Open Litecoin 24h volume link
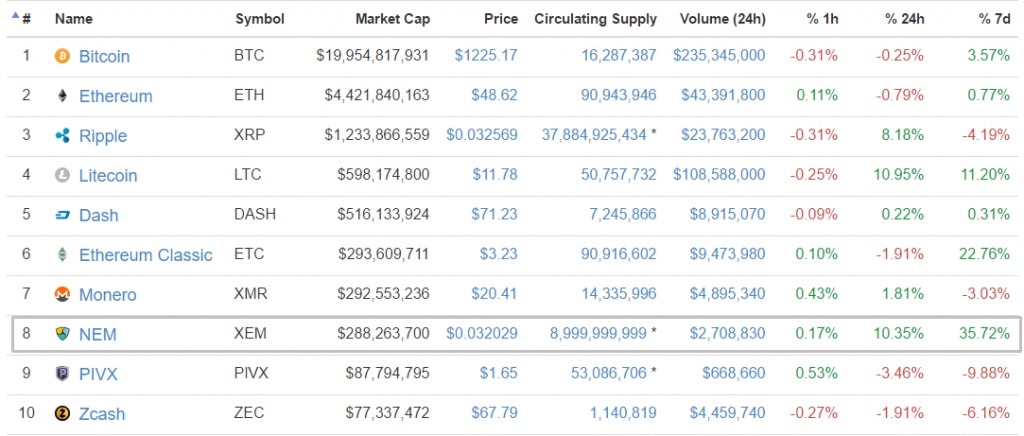 coord(719,175)
